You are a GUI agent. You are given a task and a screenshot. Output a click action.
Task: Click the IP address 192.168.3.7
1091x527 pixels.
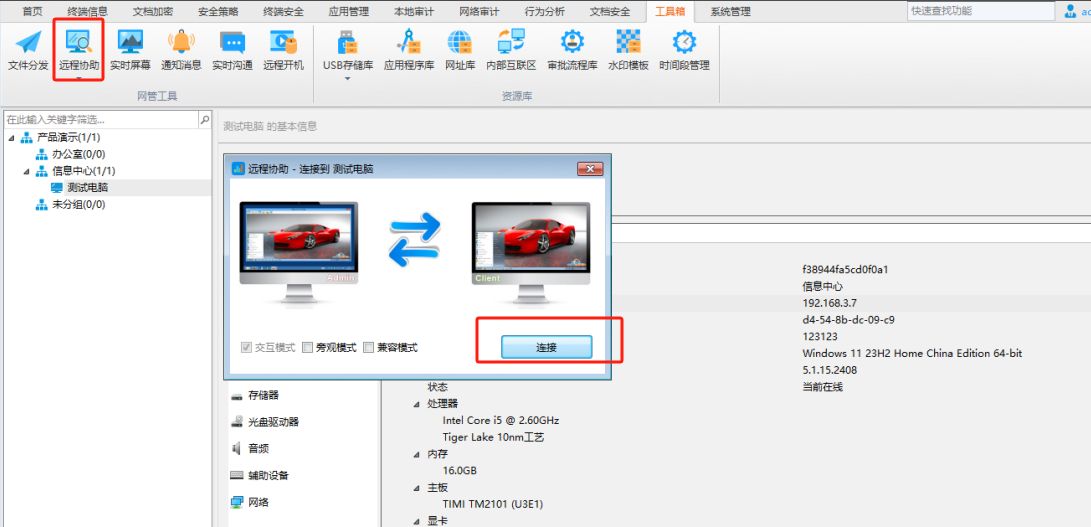[x=829, y=303]
